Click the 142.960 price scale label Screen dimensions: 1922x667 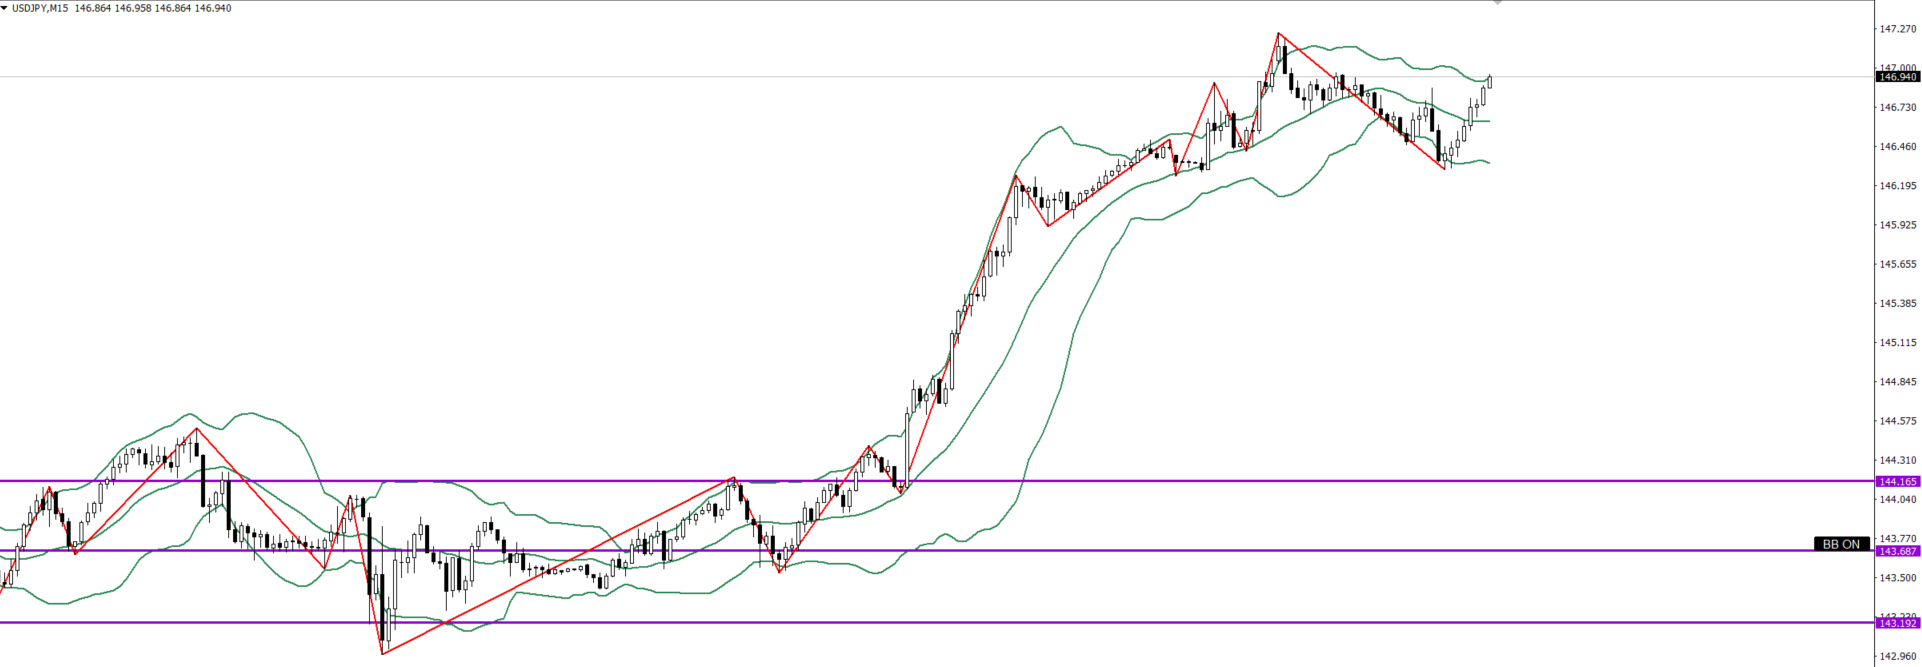coord(1897,657)
